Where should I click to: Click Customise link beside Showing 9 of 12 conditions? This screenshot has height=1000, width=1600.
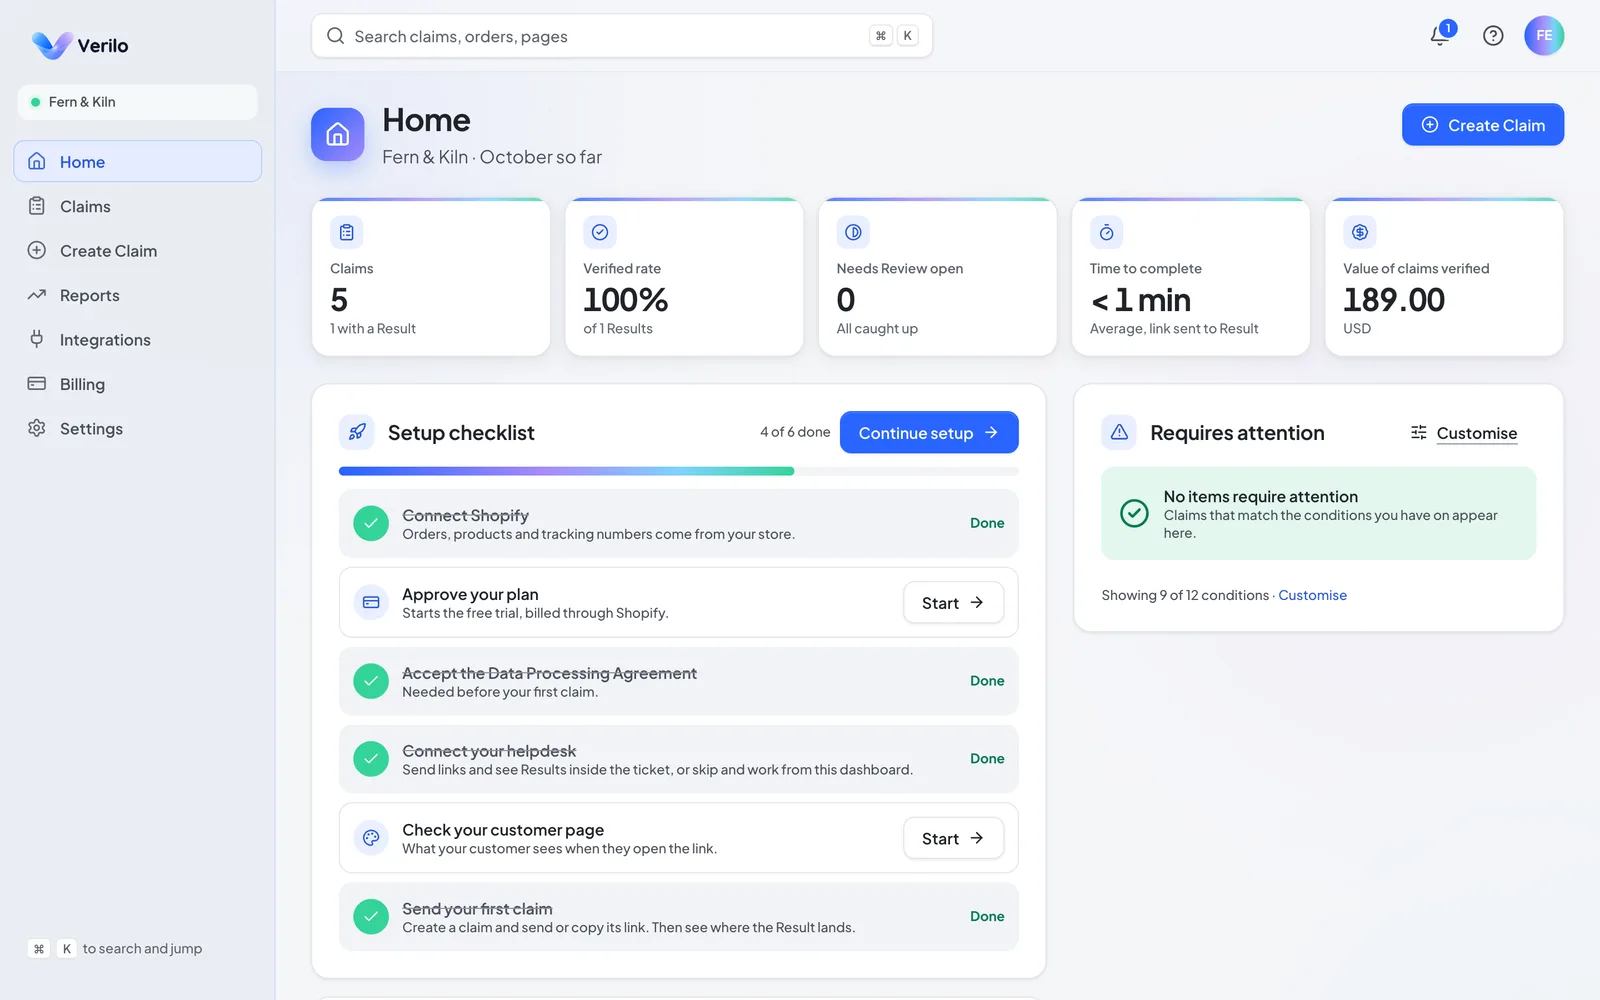[1312, 595]
